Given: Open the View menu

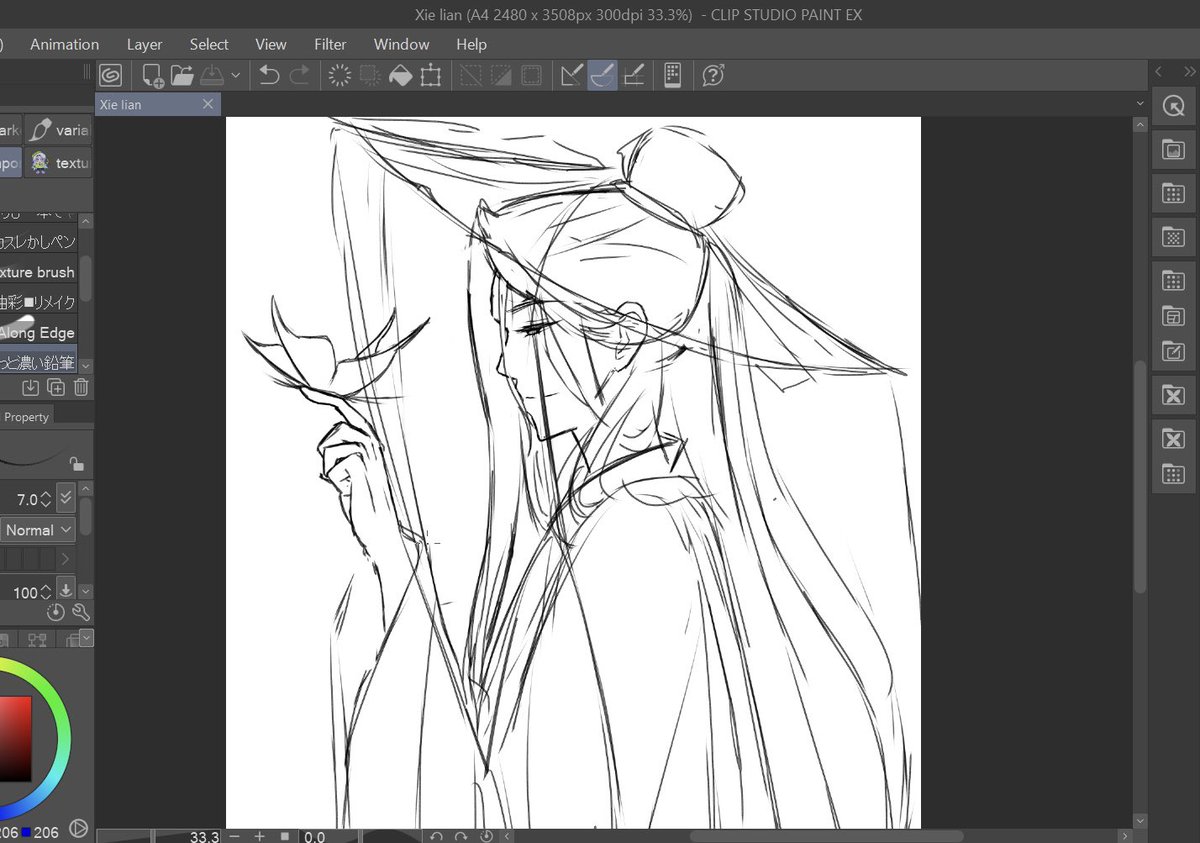Looking at the screenshot, I should coord(271,44).
